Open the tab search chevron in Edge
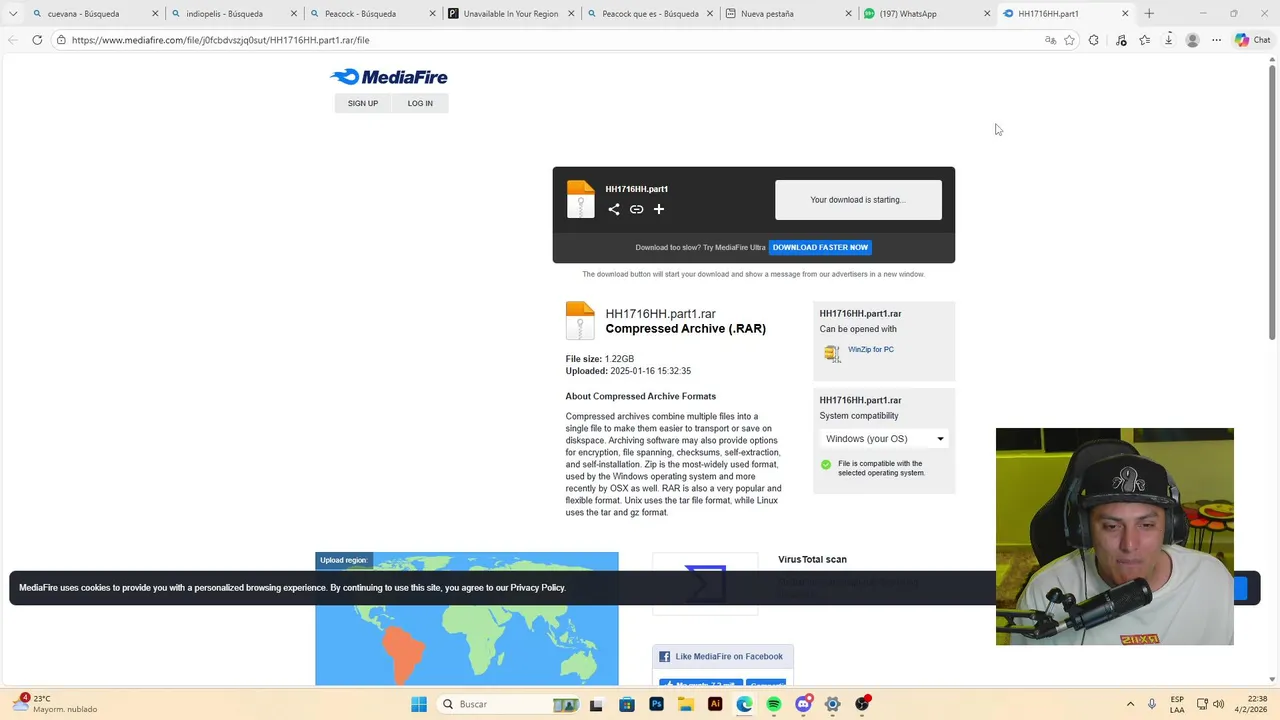 click(x=13, y=14)
